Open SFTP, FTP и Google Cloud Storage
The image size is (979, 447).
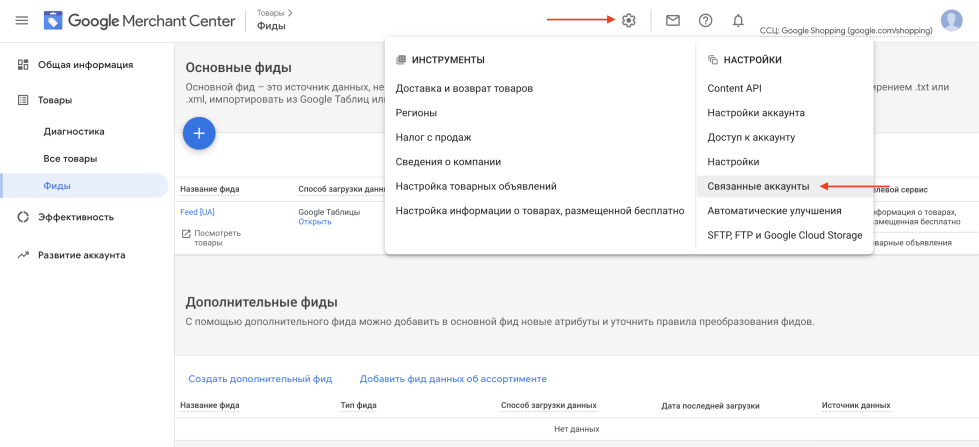[785, 235]
